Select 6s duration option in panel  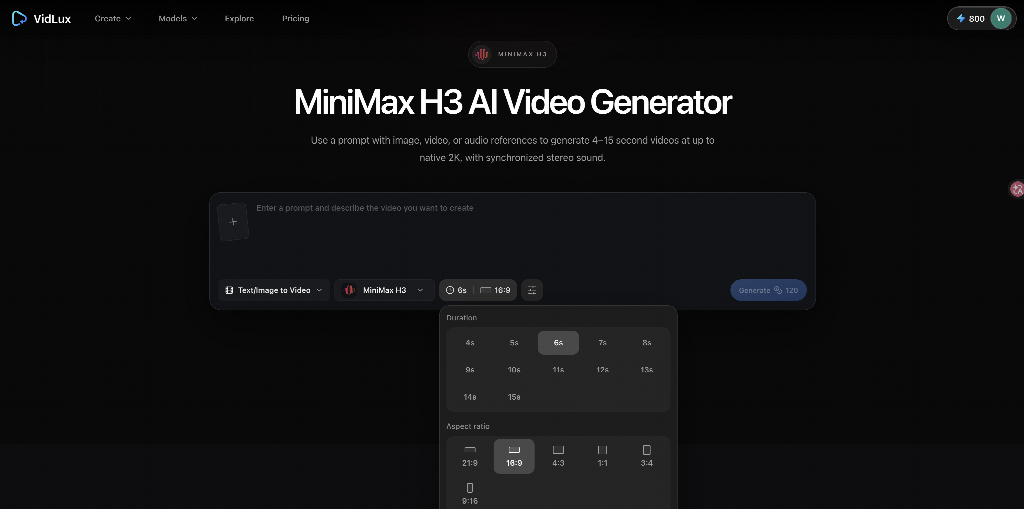click(x=558, y=343)
